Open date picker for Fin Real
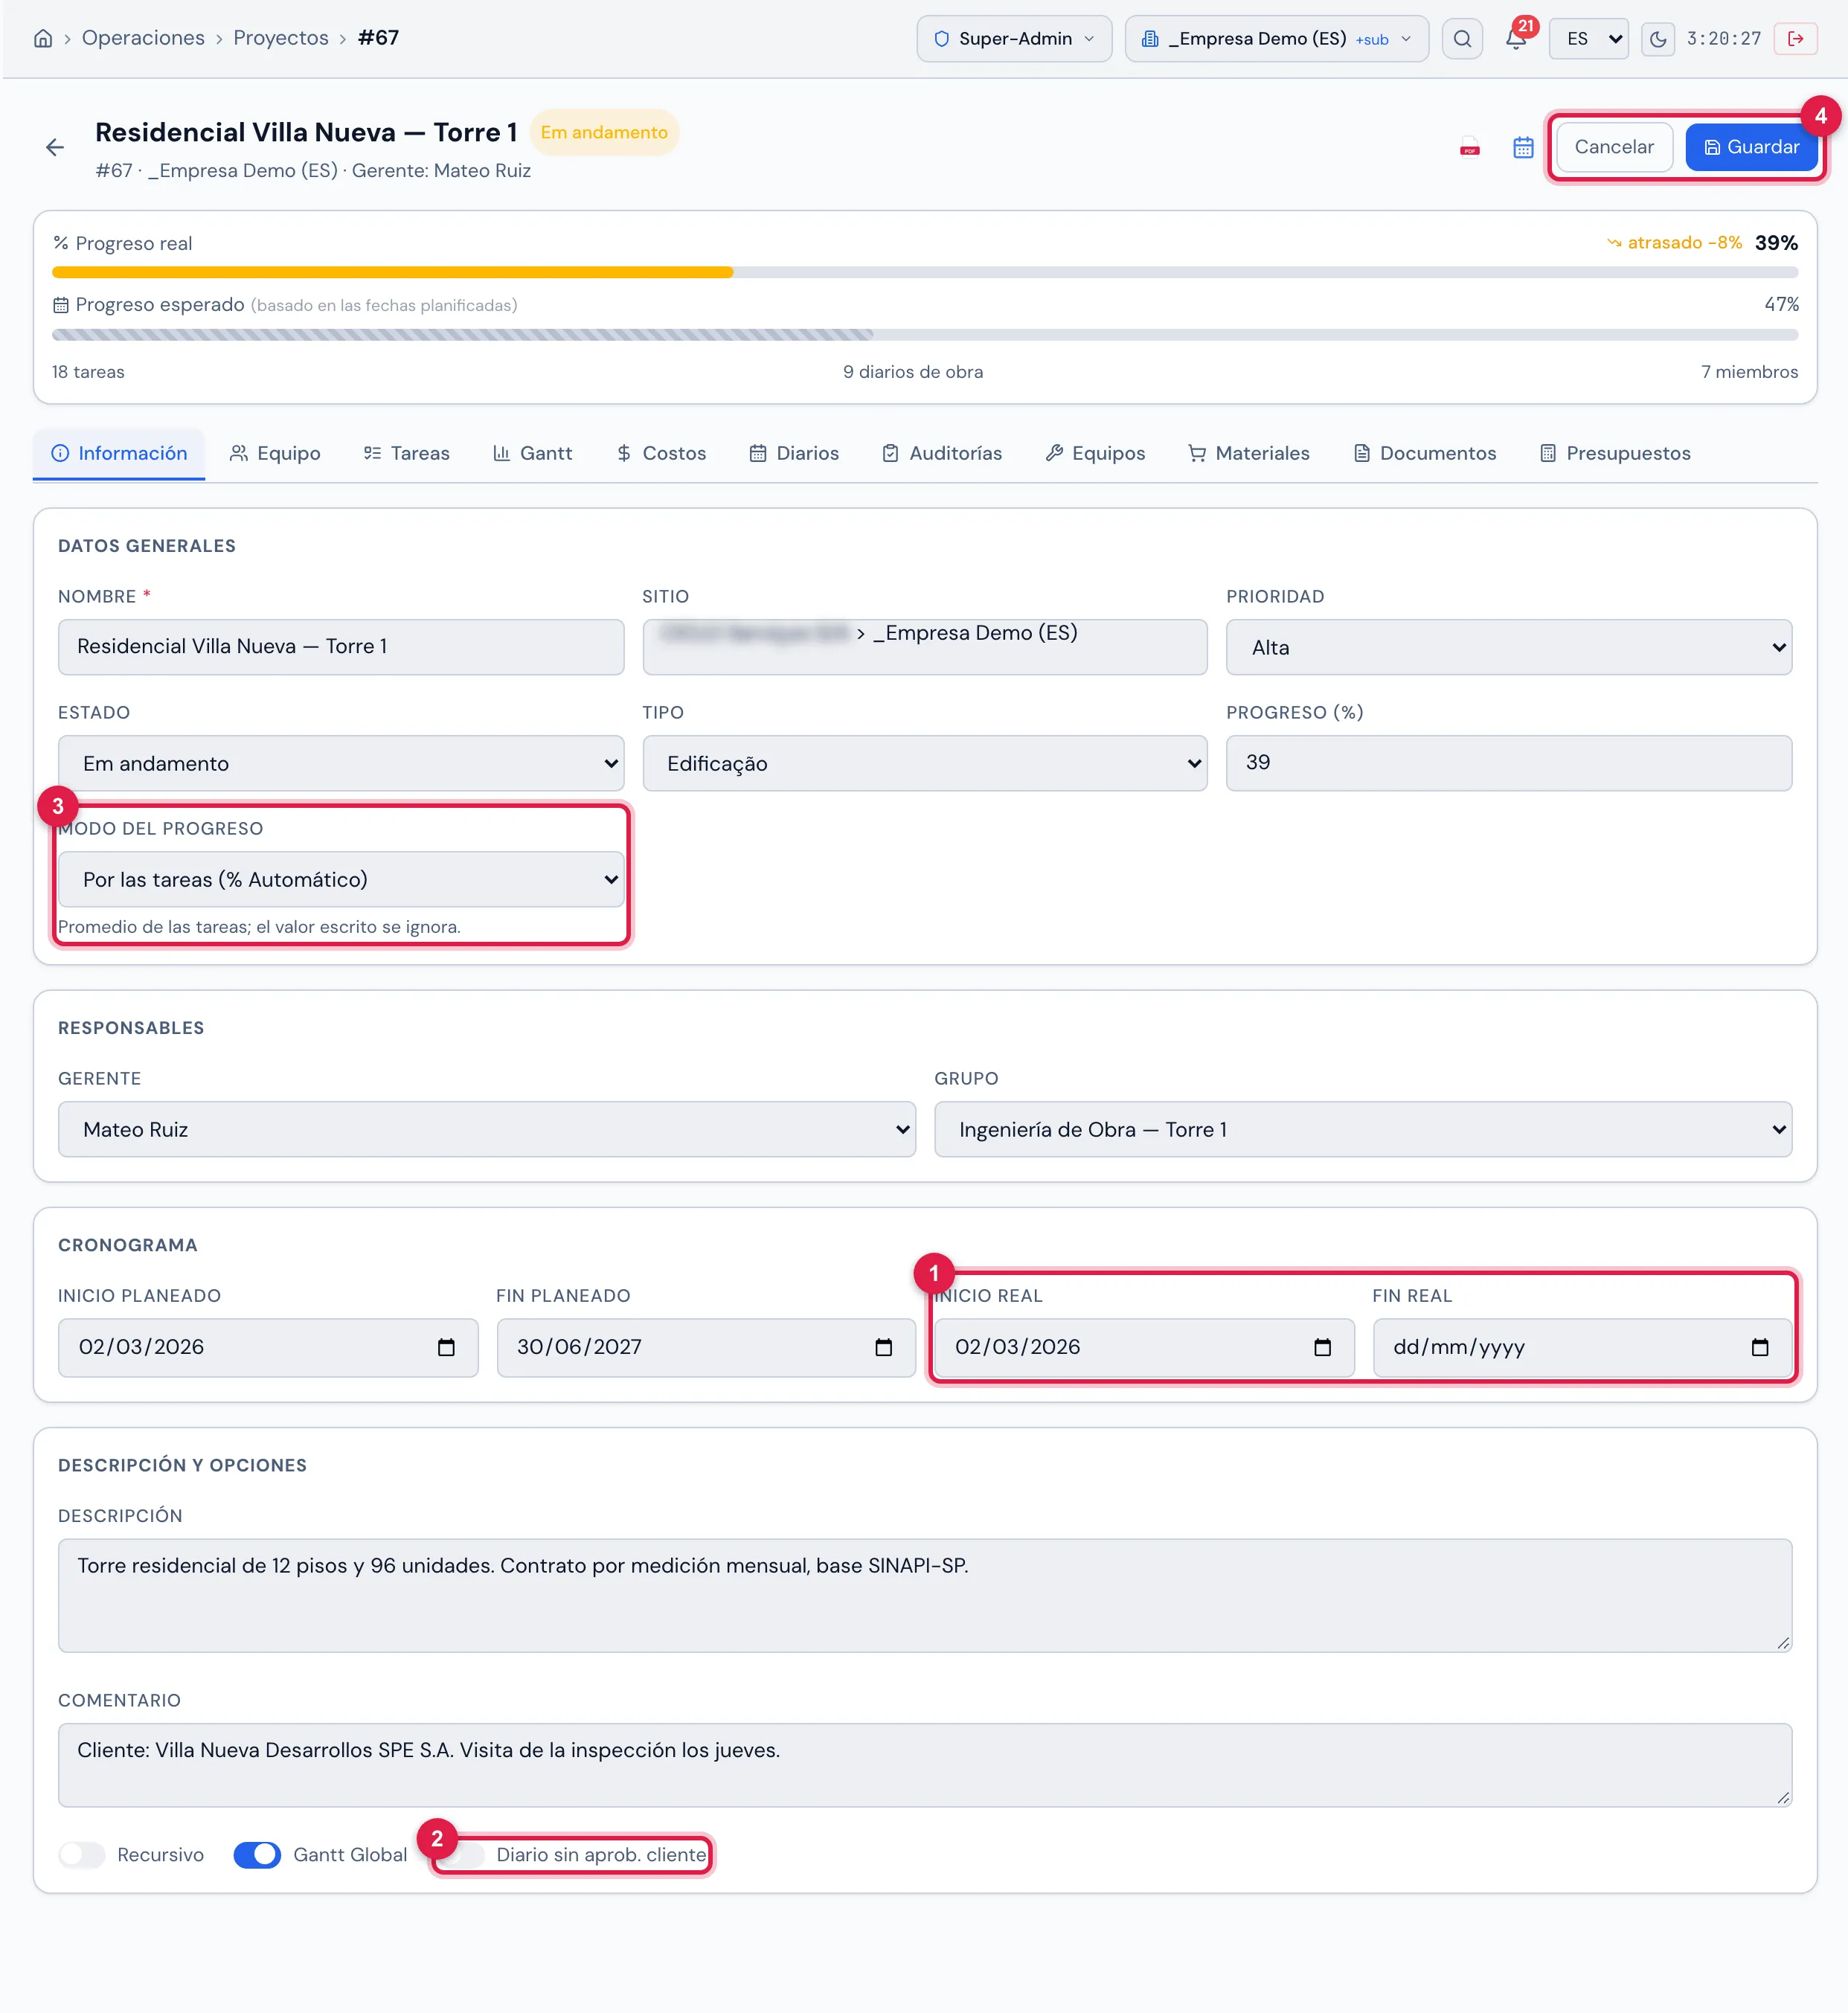Screen dimensions: 1848x2013 pyautogui.click(x=1759, y=1347)
